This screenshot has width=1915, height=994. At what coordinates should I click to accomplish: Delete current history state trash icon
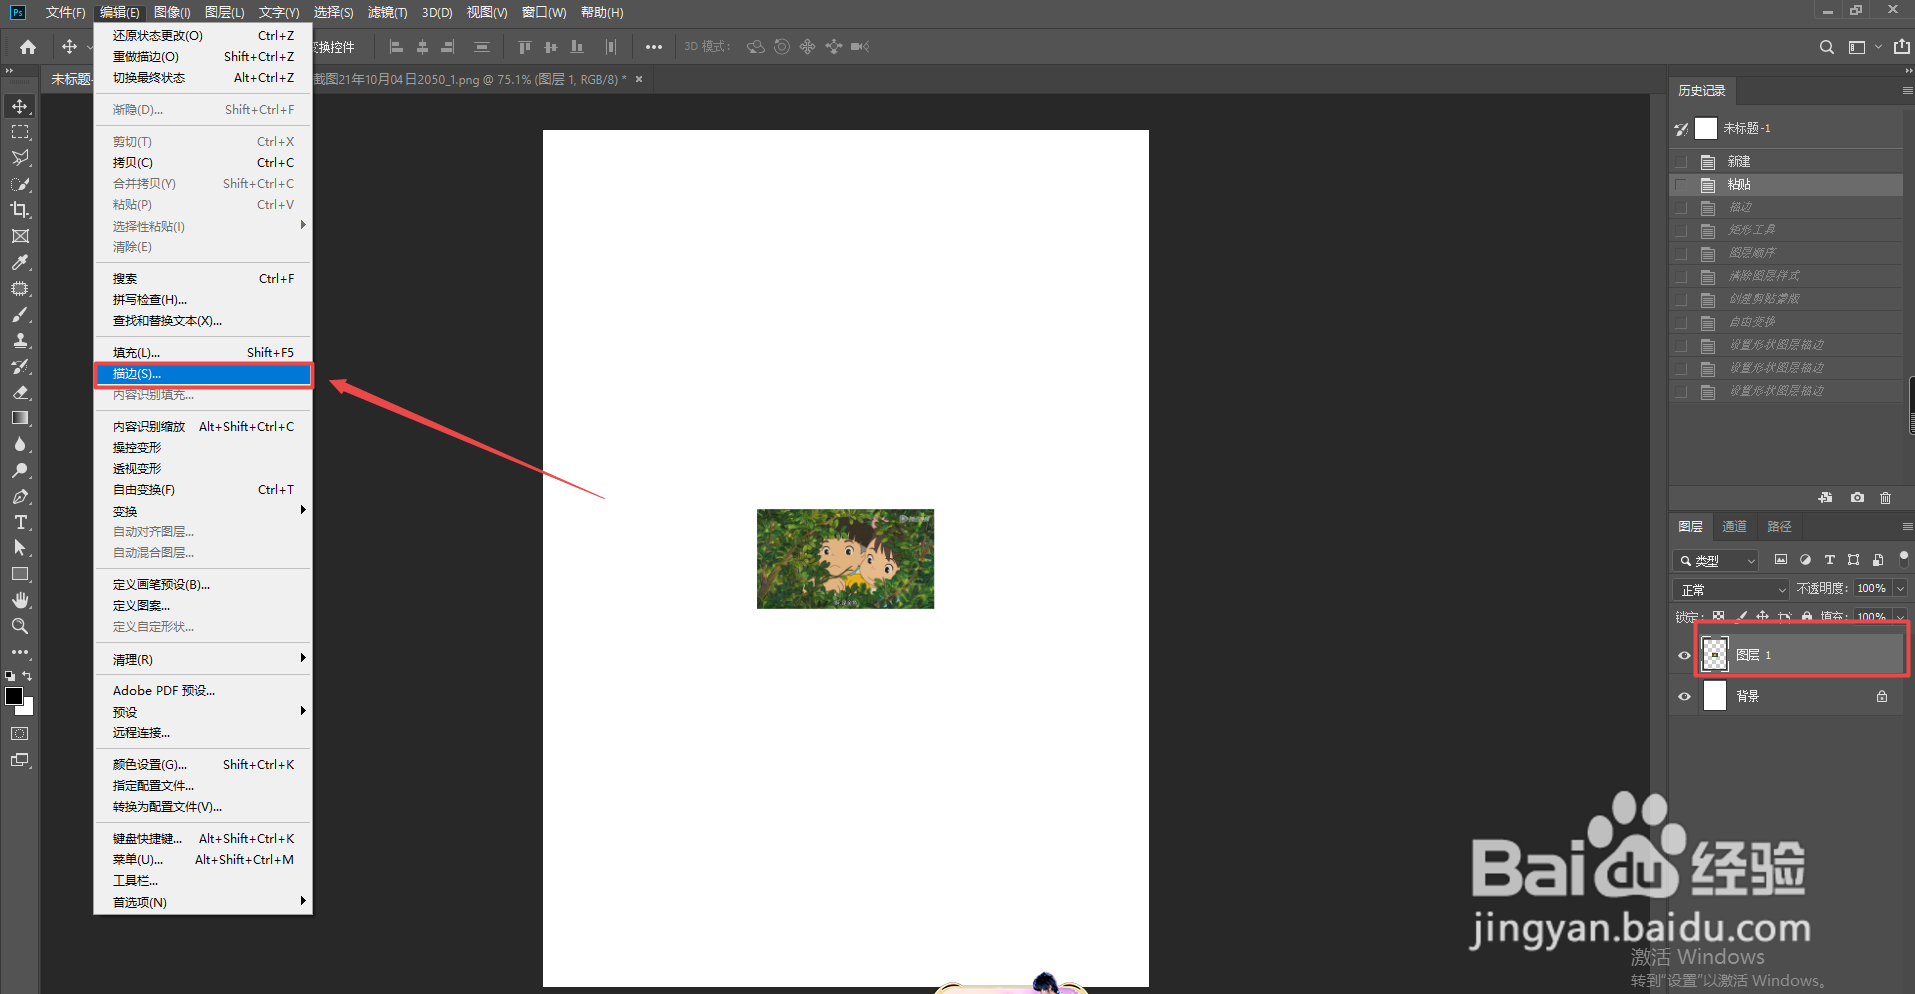click(1886, 497)
